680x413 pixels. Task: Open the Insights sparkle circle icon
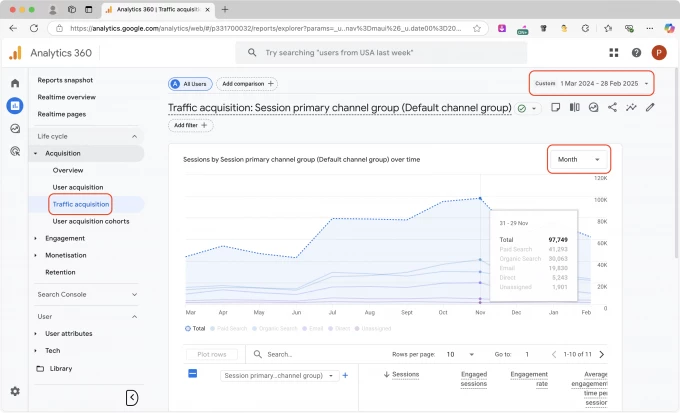[593, 107]
